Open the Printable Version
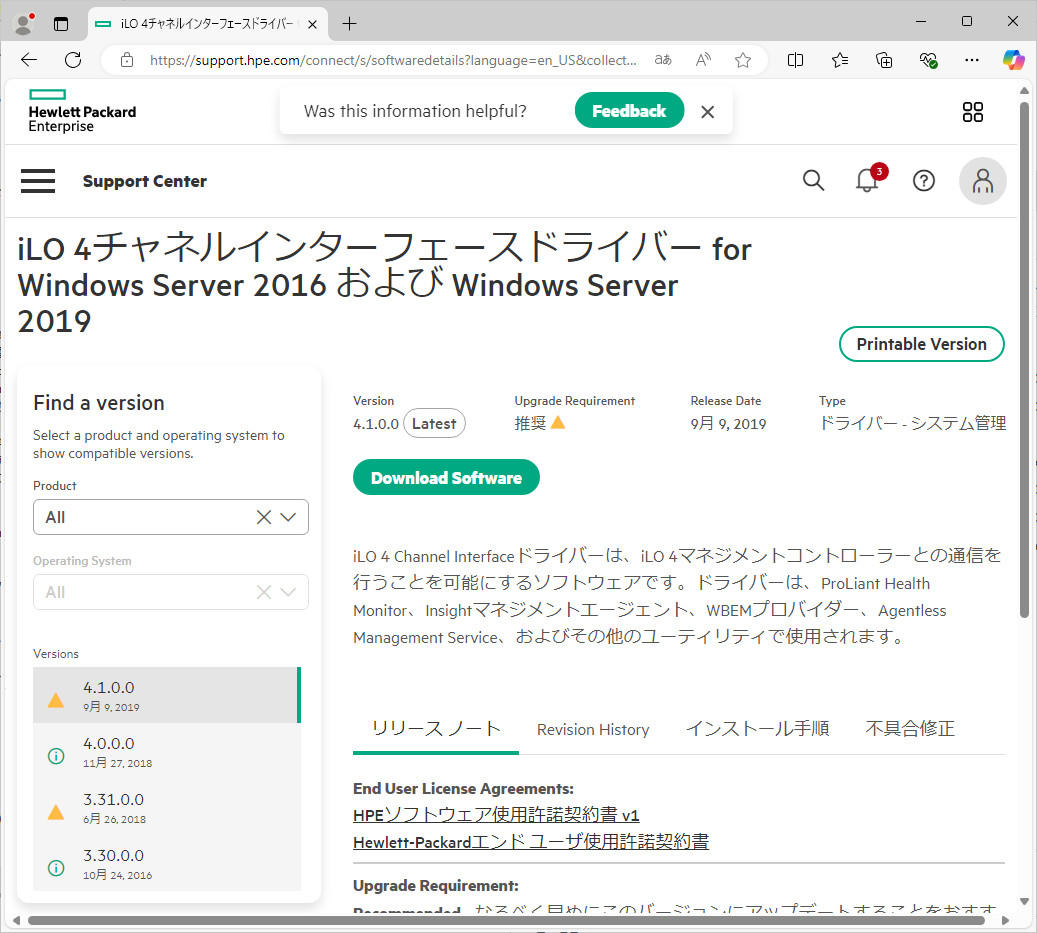 [921, 344]
